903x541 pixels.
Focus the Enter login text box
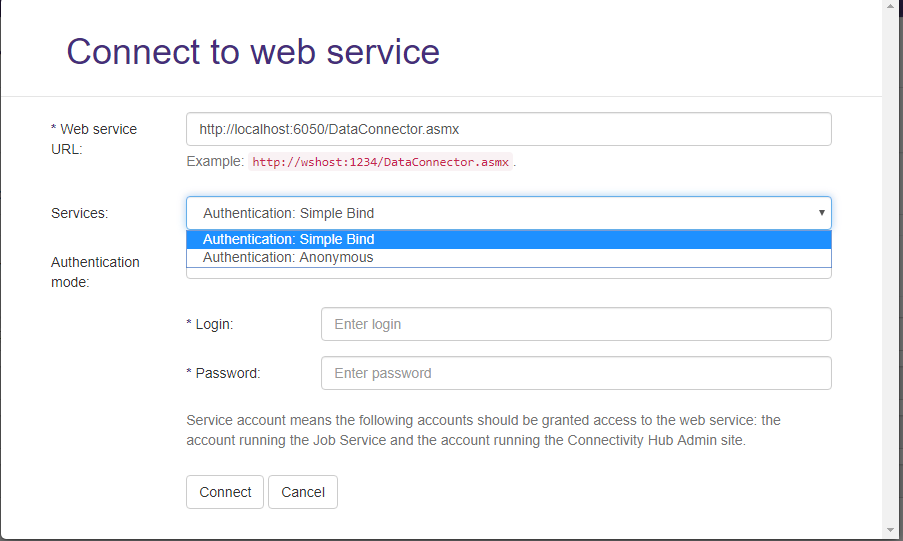click(575, 324)
